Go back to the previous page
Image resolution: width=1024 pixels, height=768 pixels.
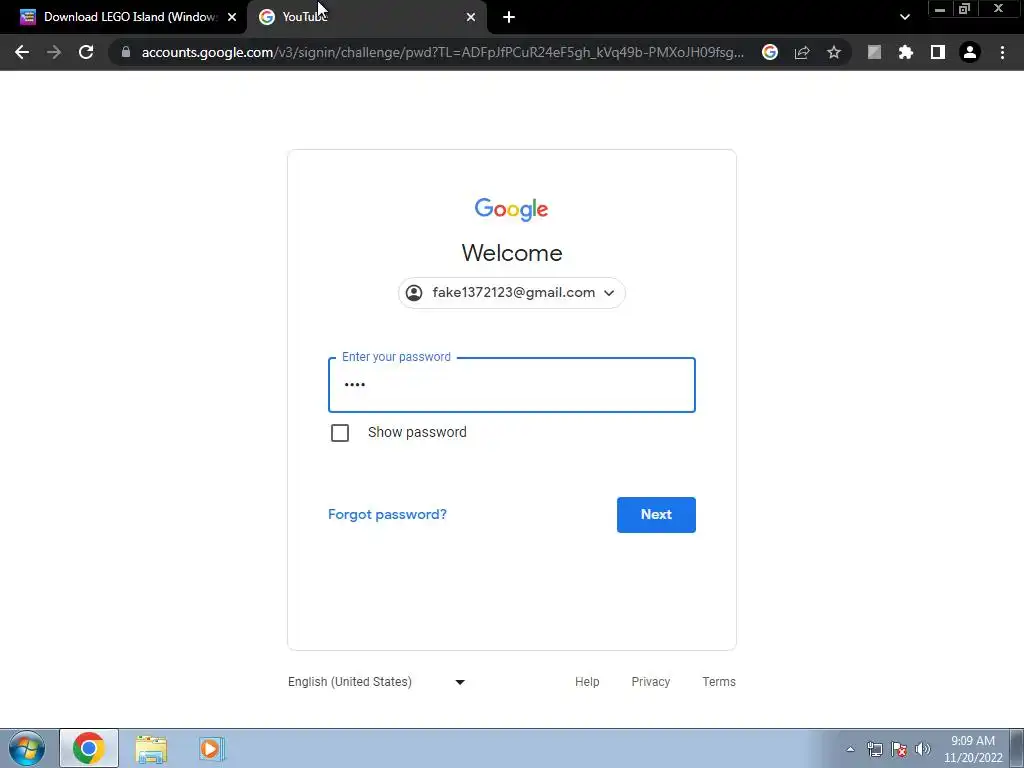(22, 52)
